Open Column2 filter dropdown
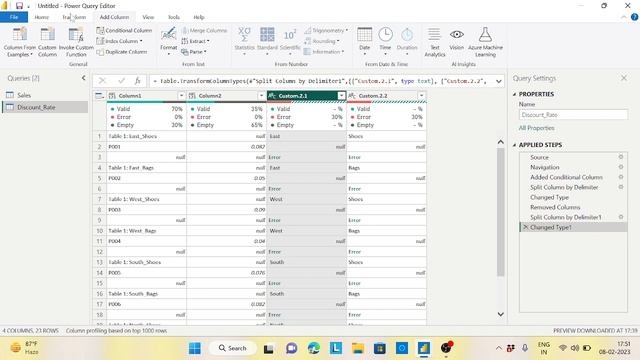This screenshot has width=640, height=360. point(261,96)
